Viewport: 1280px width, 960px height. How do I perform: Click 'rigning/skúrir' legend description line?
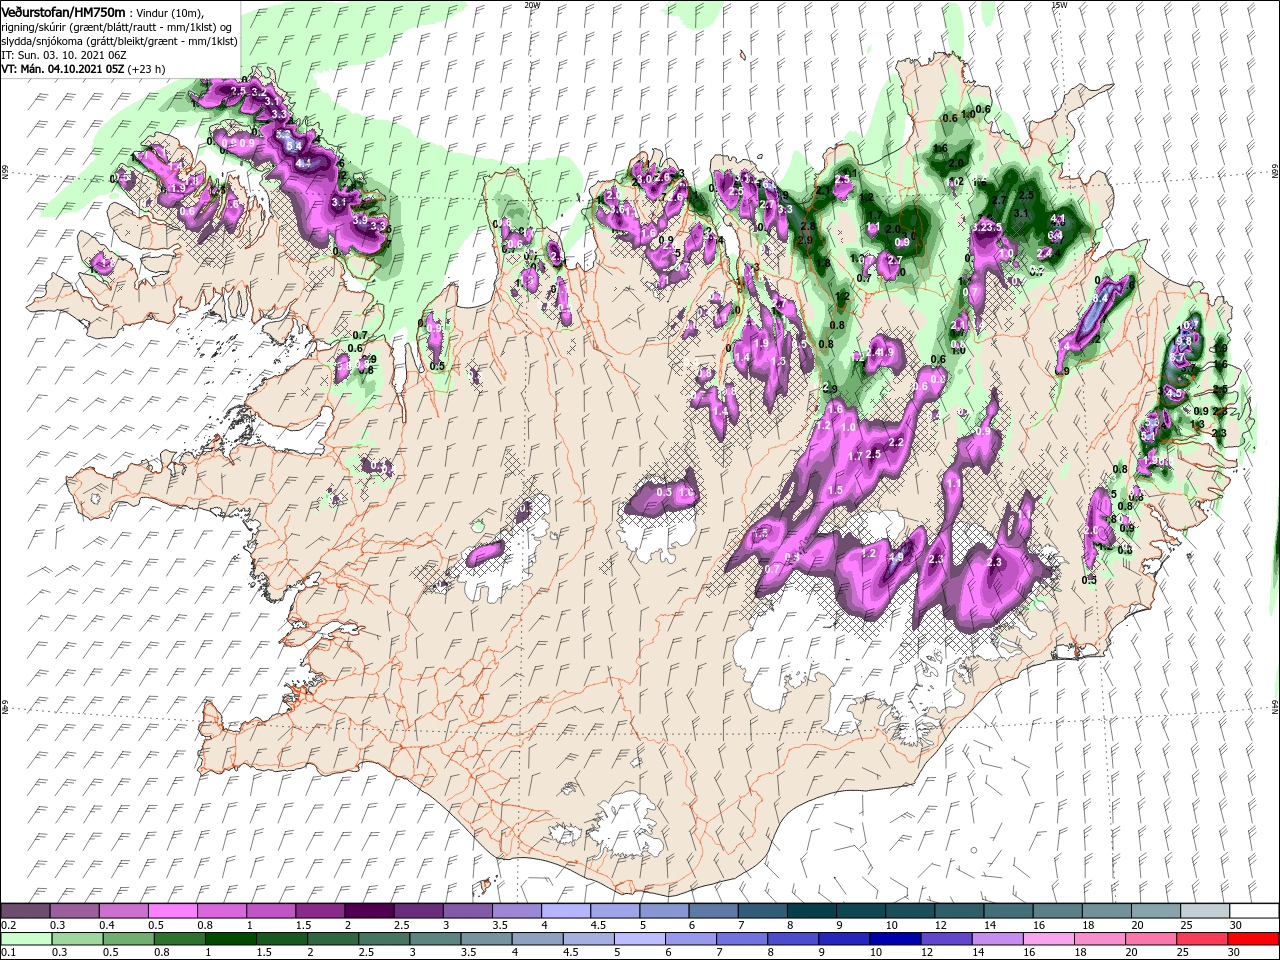116,27
